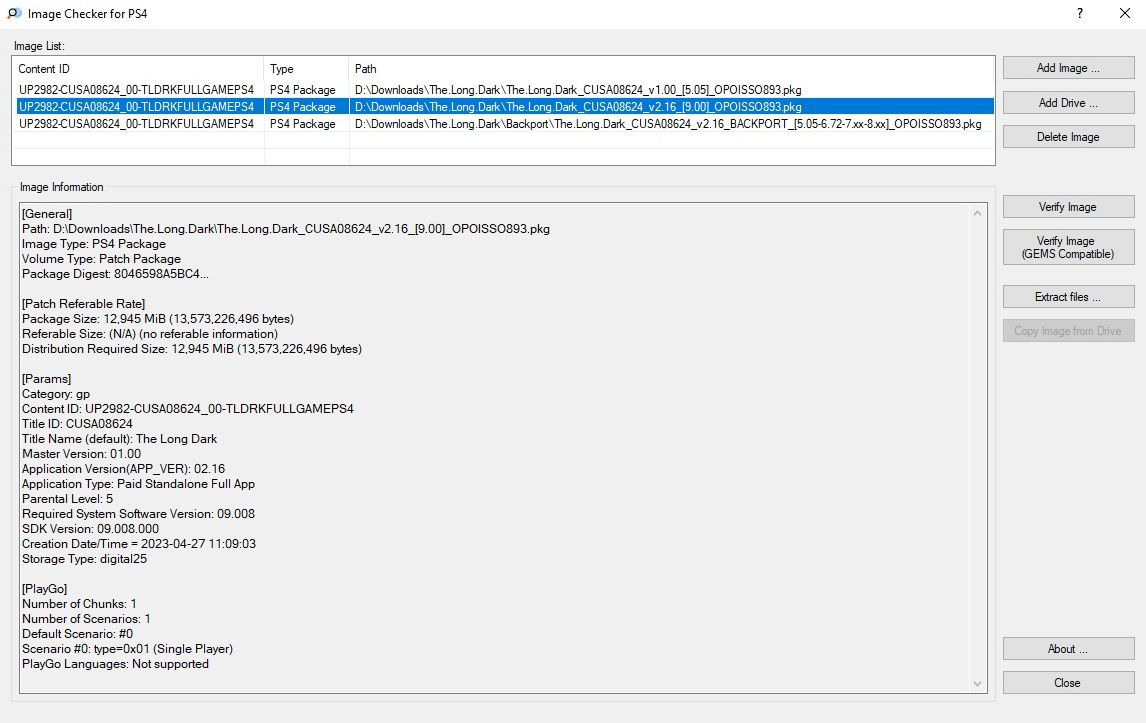
Task: Open the About dialog
Action: [1068, 649]
